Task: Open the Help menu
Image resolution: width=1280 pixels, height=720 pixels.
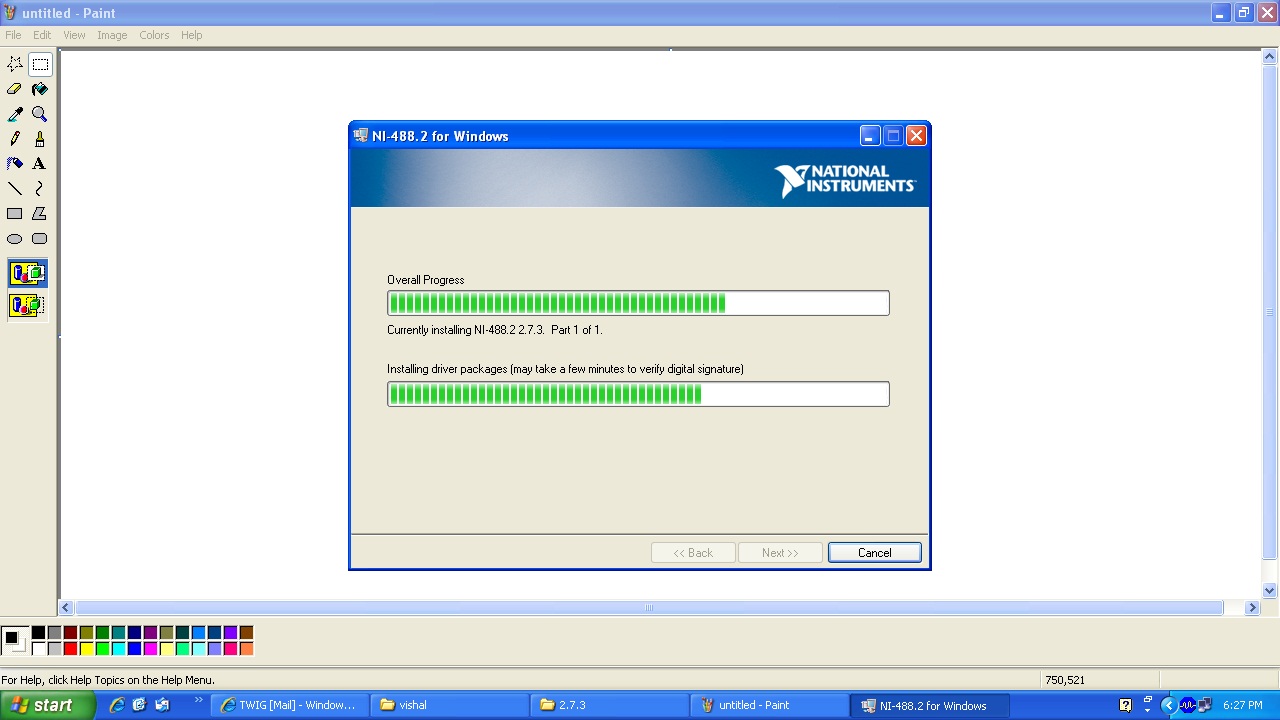Action: [192, 35]
